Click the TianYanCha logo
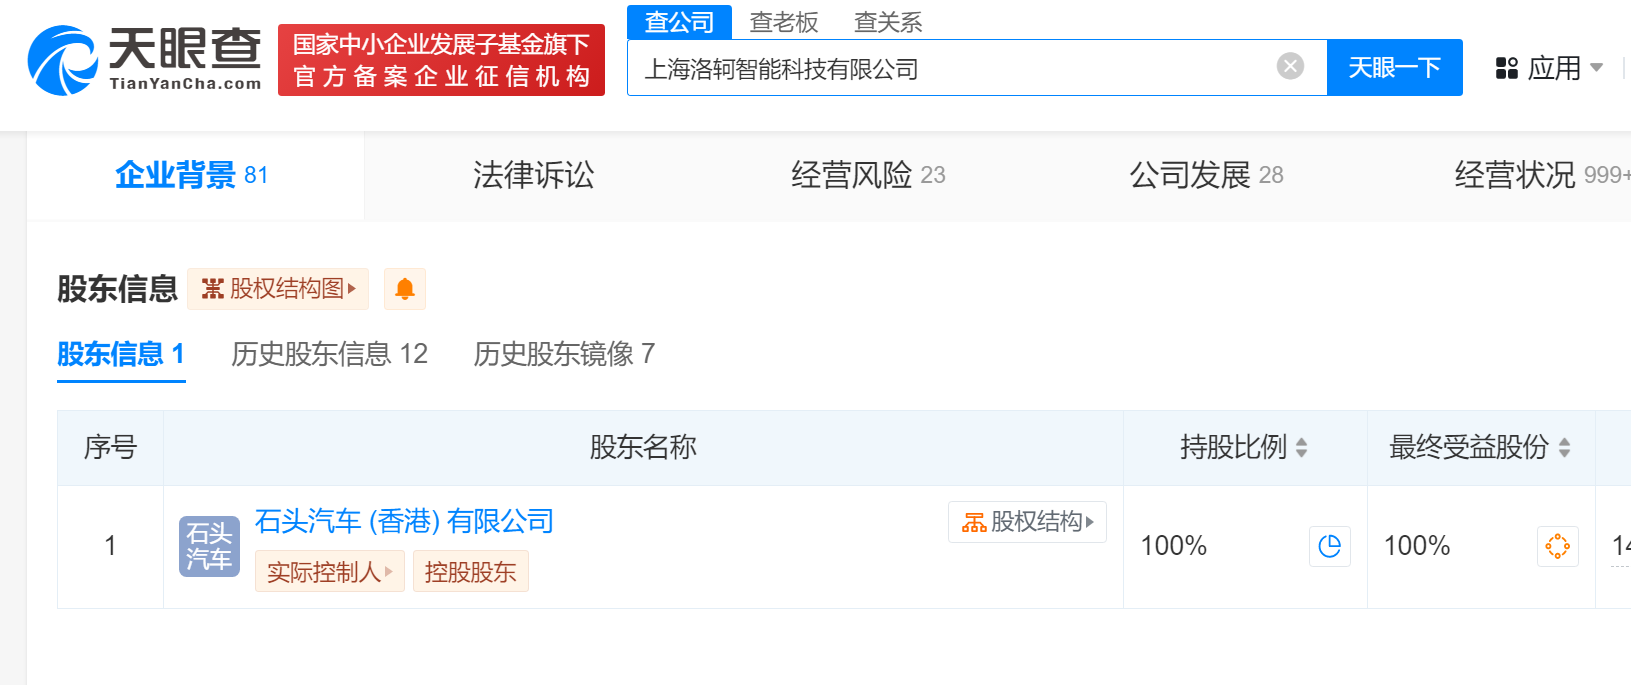 145,60
